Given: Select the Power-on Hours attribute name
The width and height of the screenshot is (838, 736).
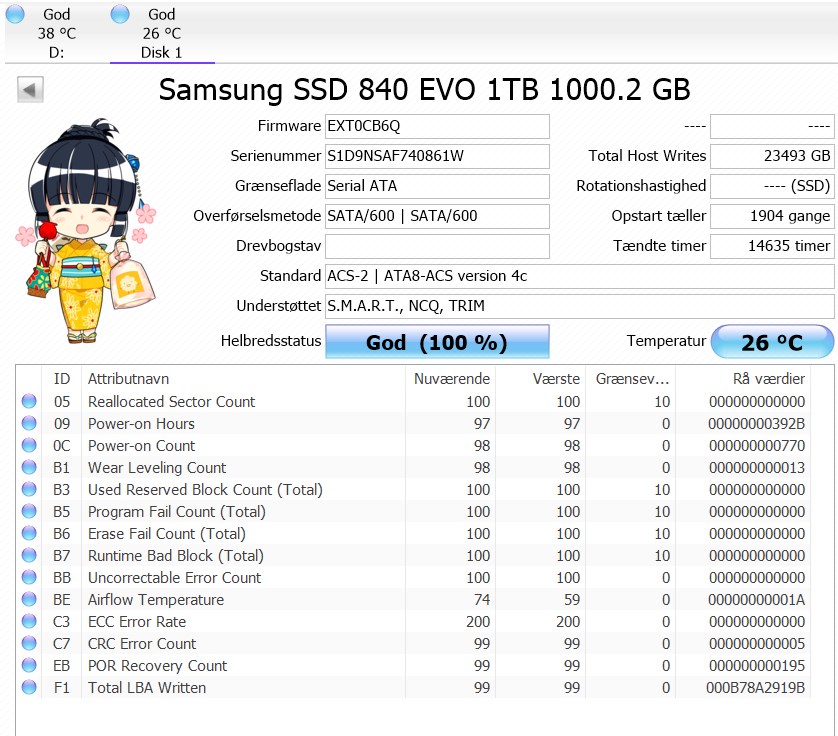Looking at the screenshot, I should (x=141, y=424).
